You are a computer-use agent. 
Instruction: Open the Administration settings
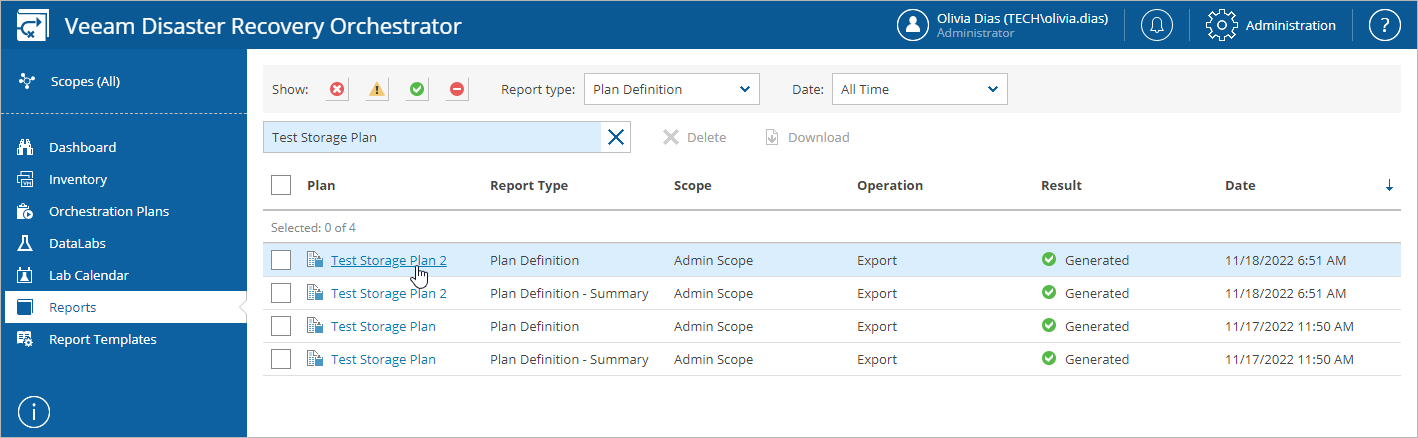coord(1272,26)
